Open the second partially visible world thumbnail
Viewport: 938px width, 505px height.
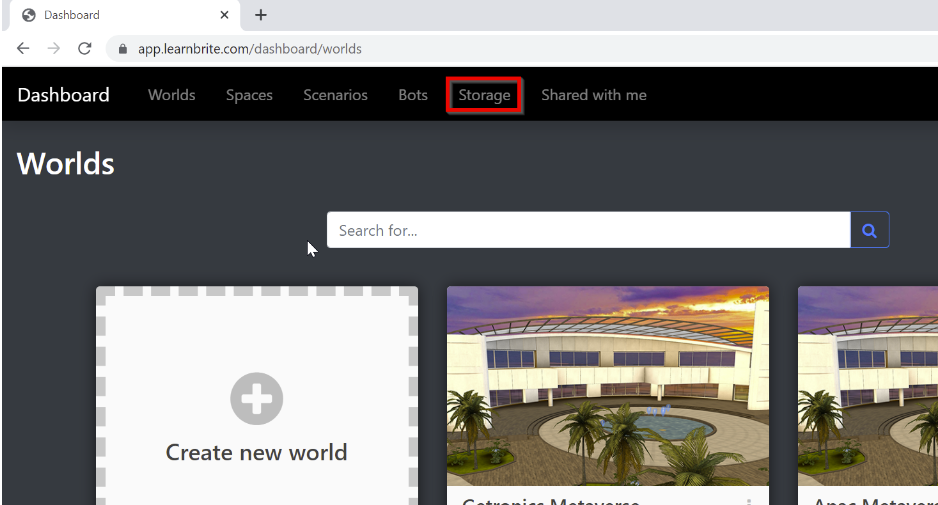pos(868,386)
